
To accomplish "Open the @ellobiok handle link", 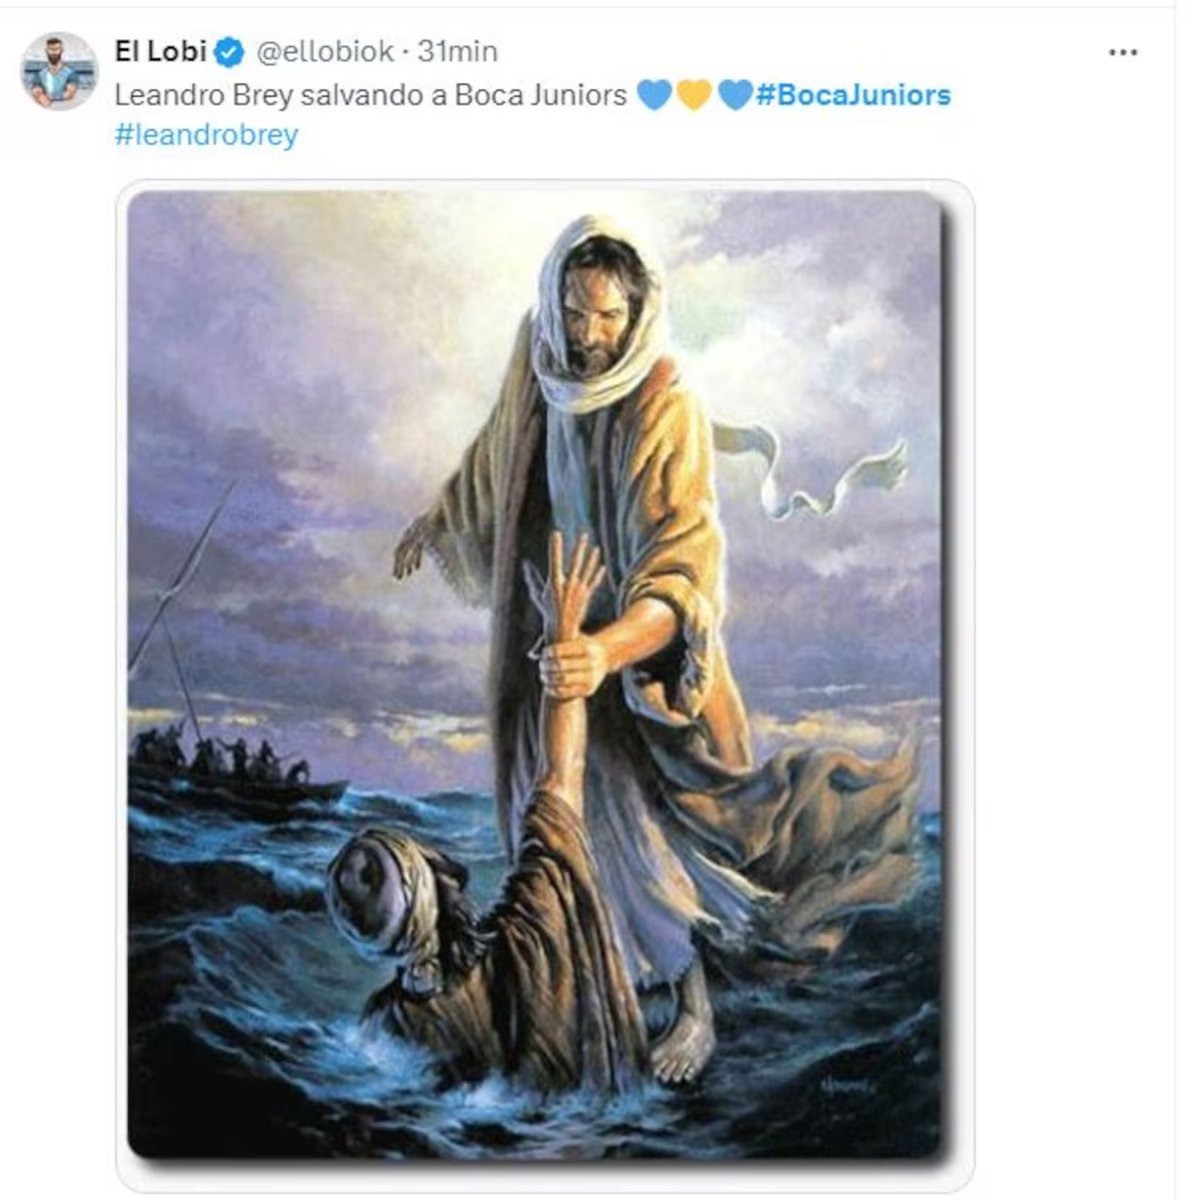I will click(x=325, y=51).
